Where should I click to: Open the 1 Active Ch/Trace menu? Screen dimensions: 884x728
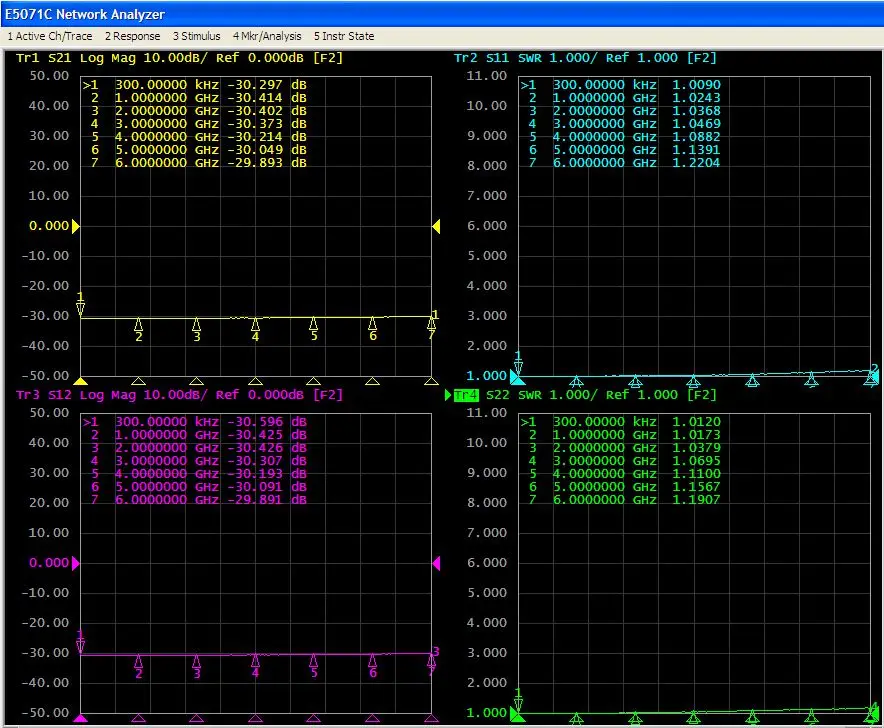[50, 36]
